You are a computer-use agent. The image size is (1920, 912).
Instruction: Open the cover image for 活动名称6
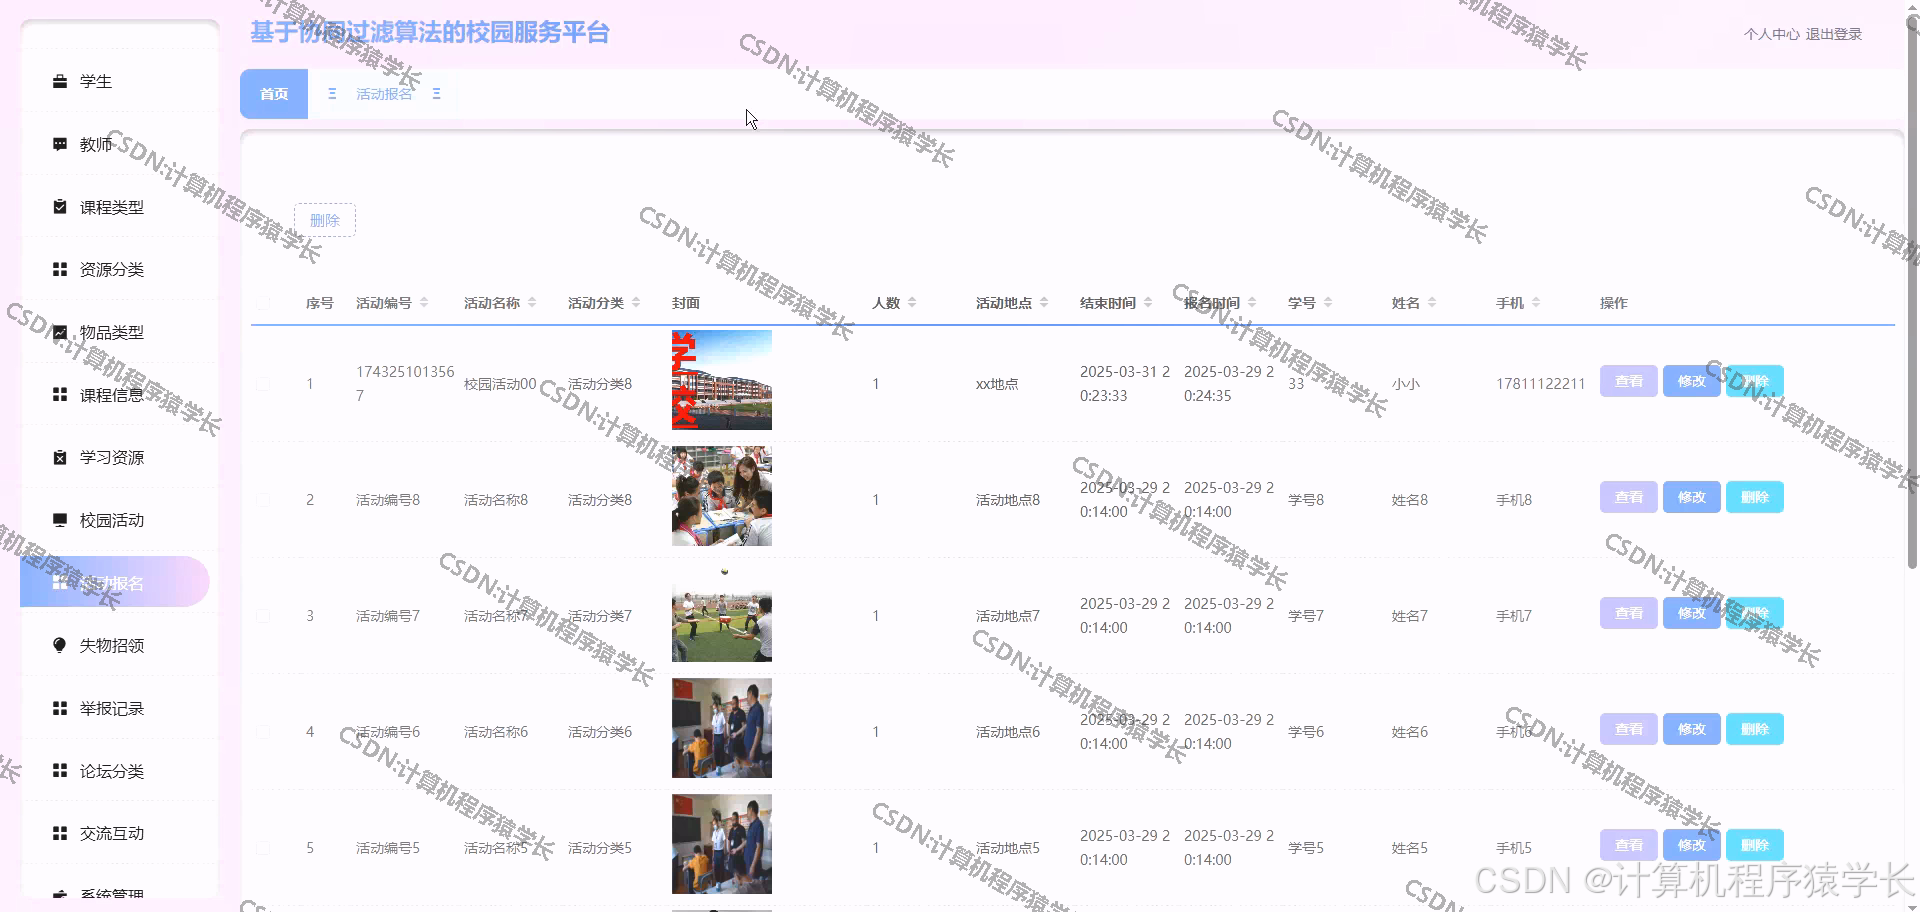tap(722, 728)
